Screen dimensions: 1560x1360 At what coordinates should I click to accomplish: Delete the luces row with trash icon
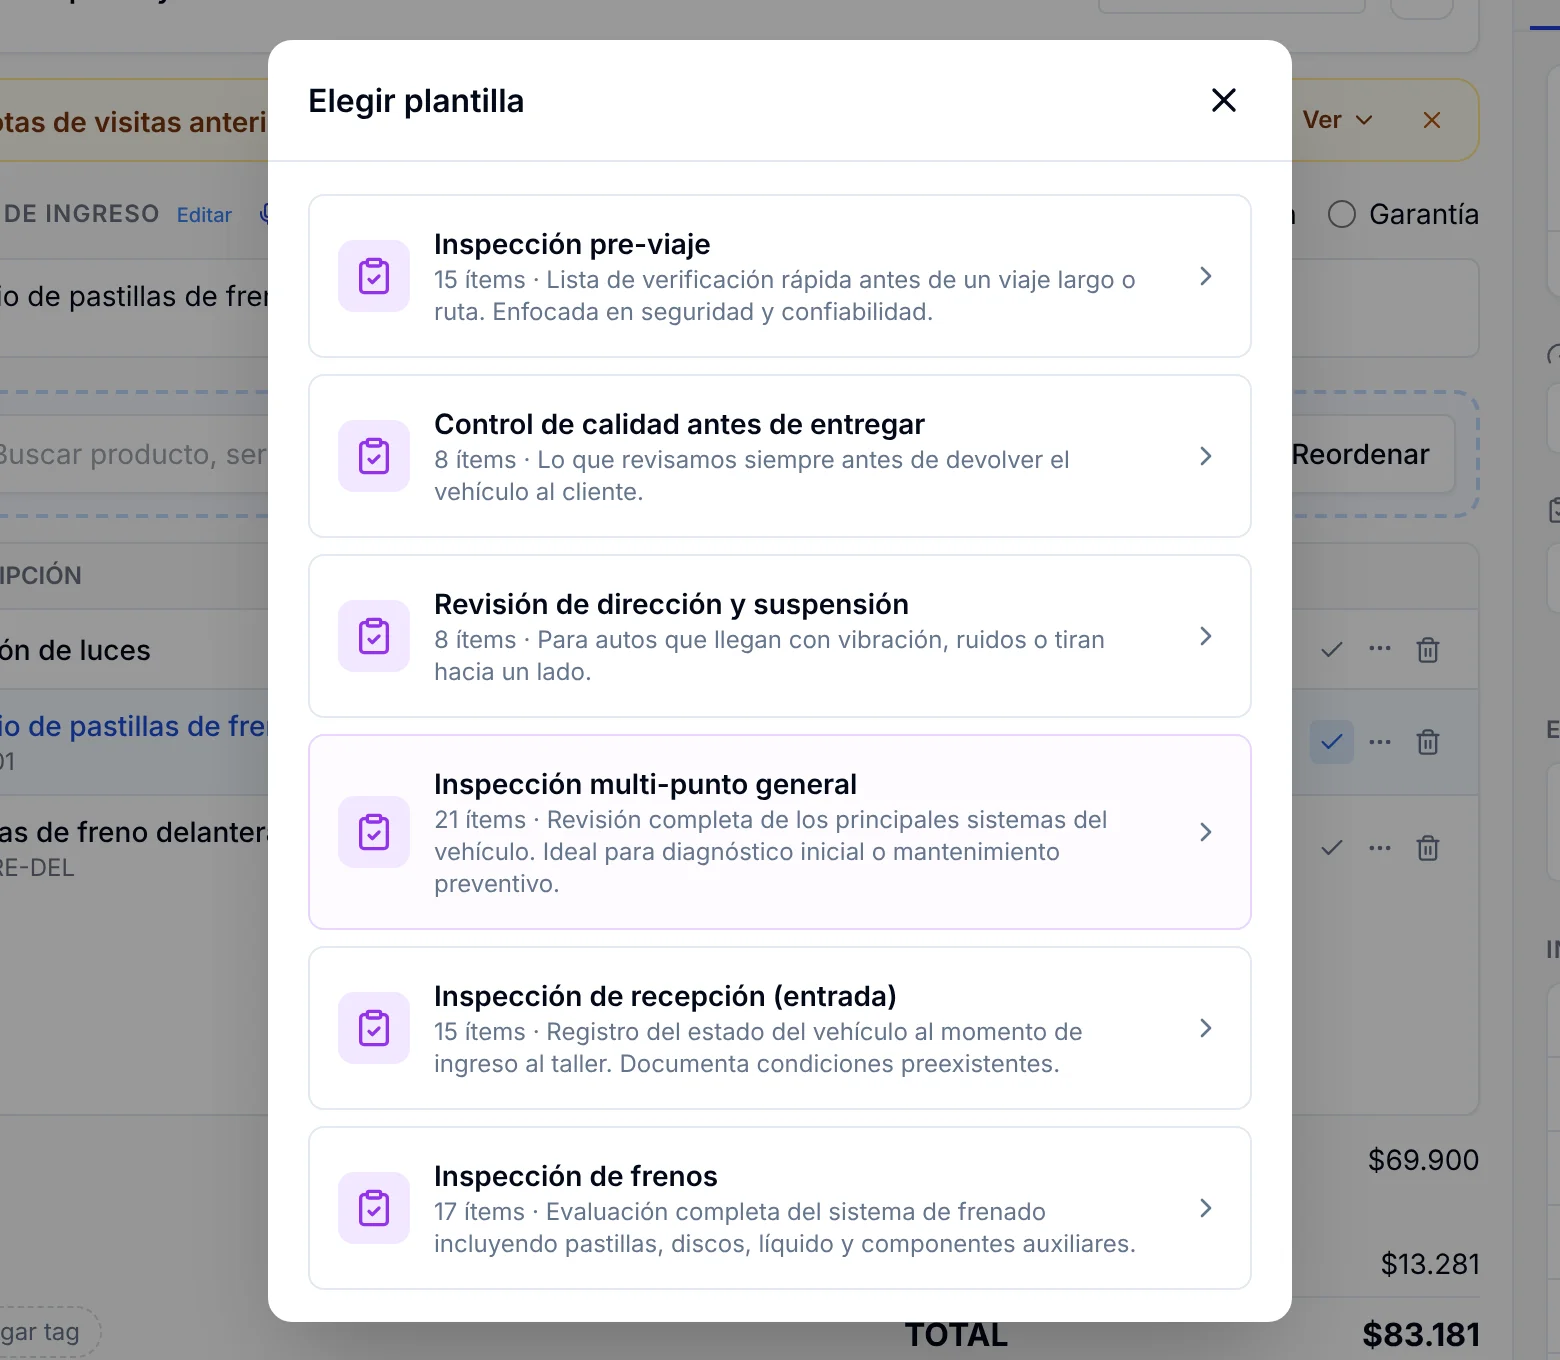1428,650
